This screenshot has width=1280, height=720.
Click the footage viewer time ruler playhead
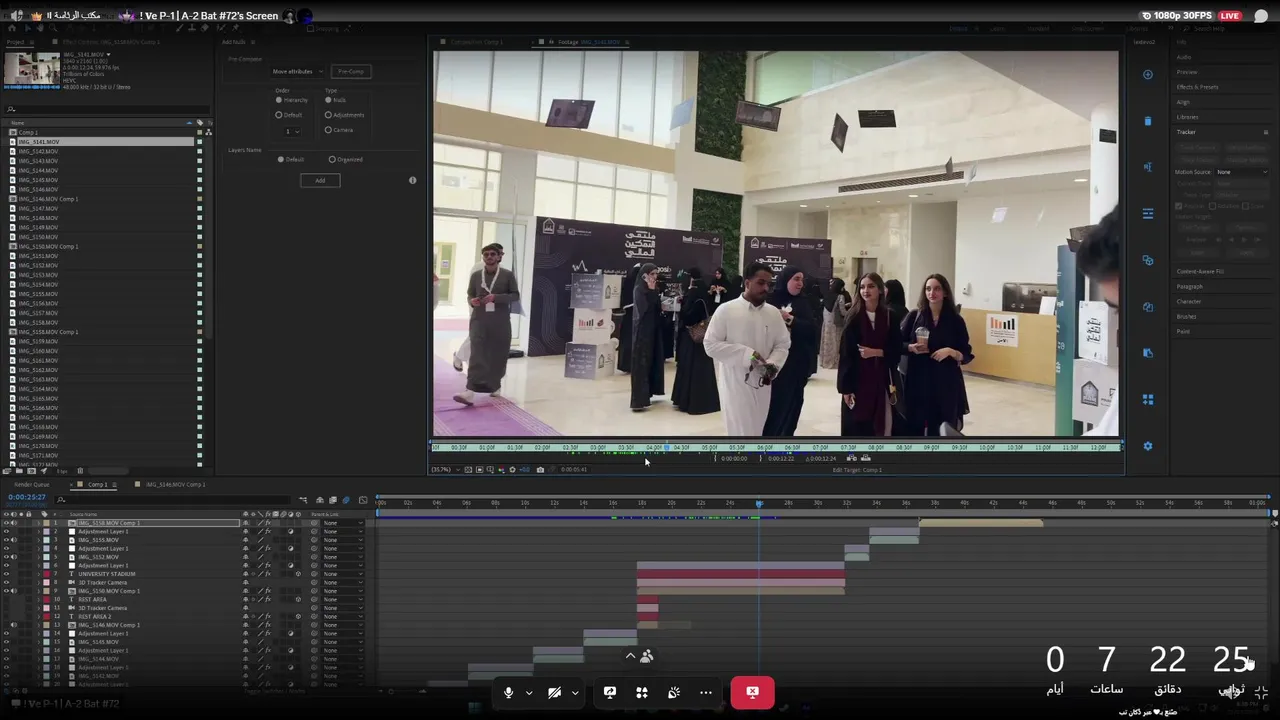666,447
